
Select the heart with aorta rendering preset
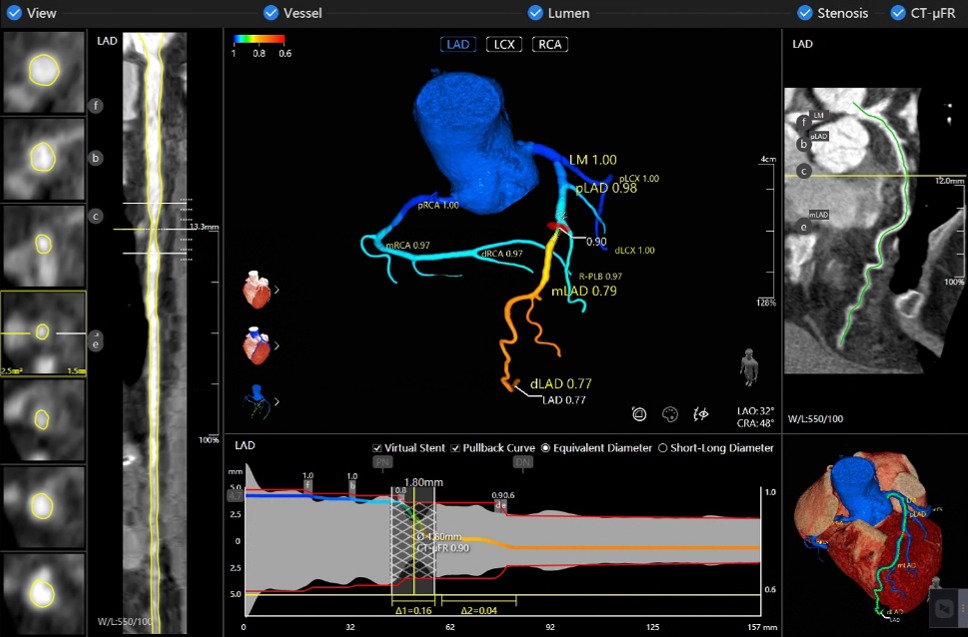[256, 346]
